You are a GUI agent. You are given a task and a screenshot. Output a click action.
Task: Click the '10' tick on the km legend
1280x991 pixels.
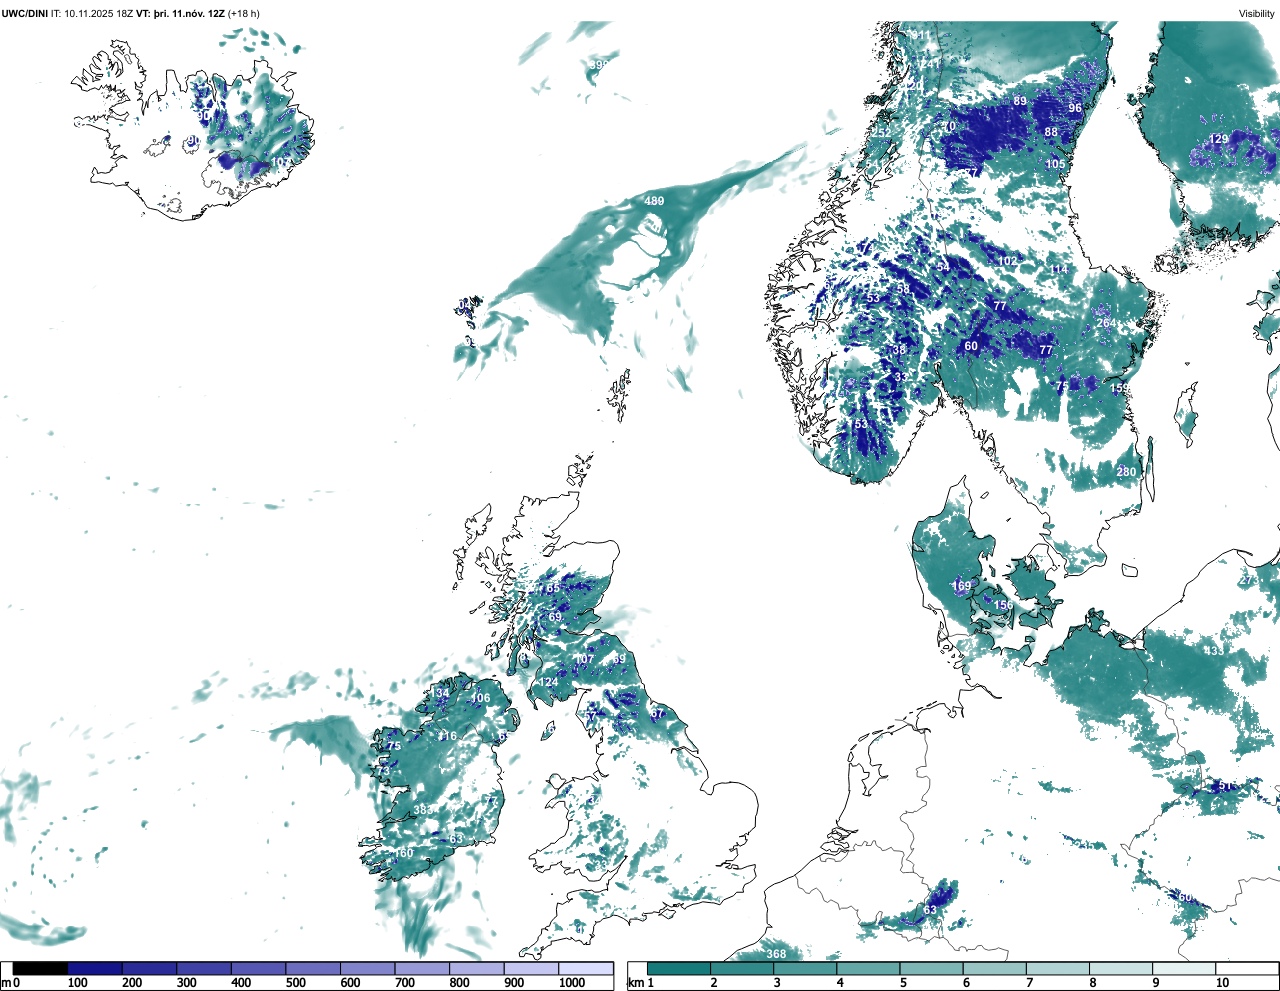tap(1222, 983)
